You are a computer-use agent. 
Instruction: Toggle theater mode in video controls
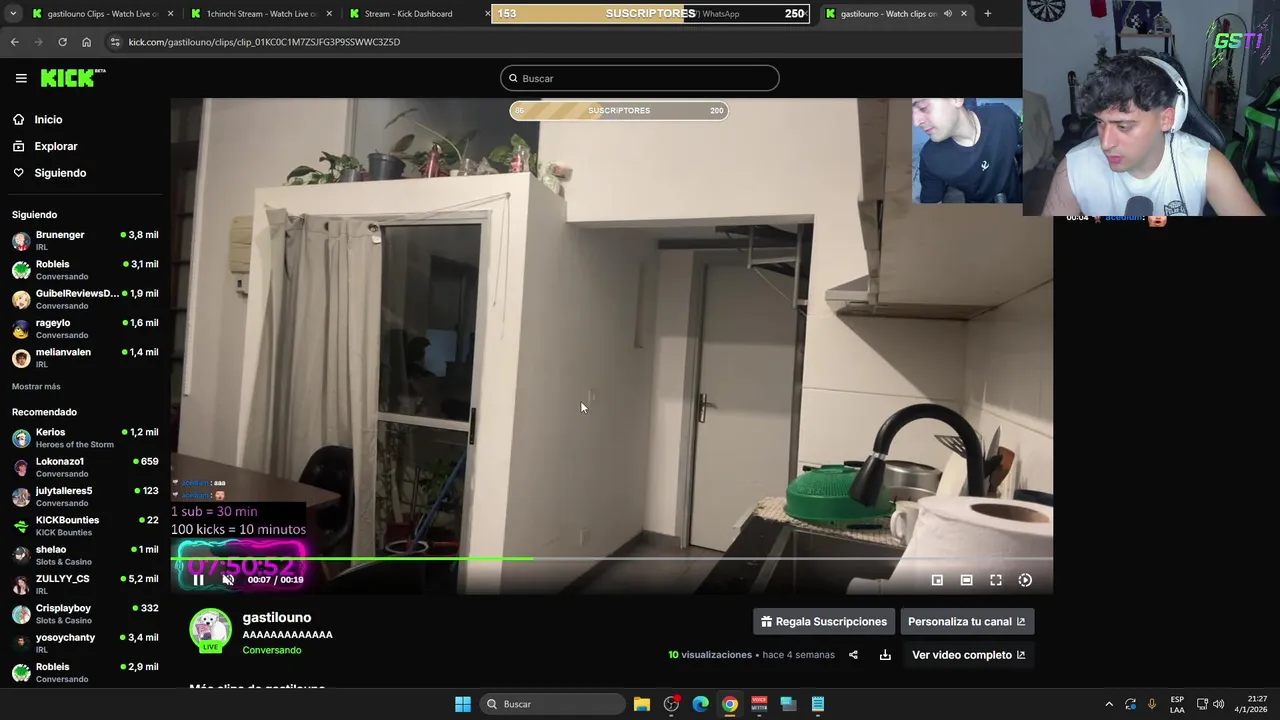coord(966,580)
